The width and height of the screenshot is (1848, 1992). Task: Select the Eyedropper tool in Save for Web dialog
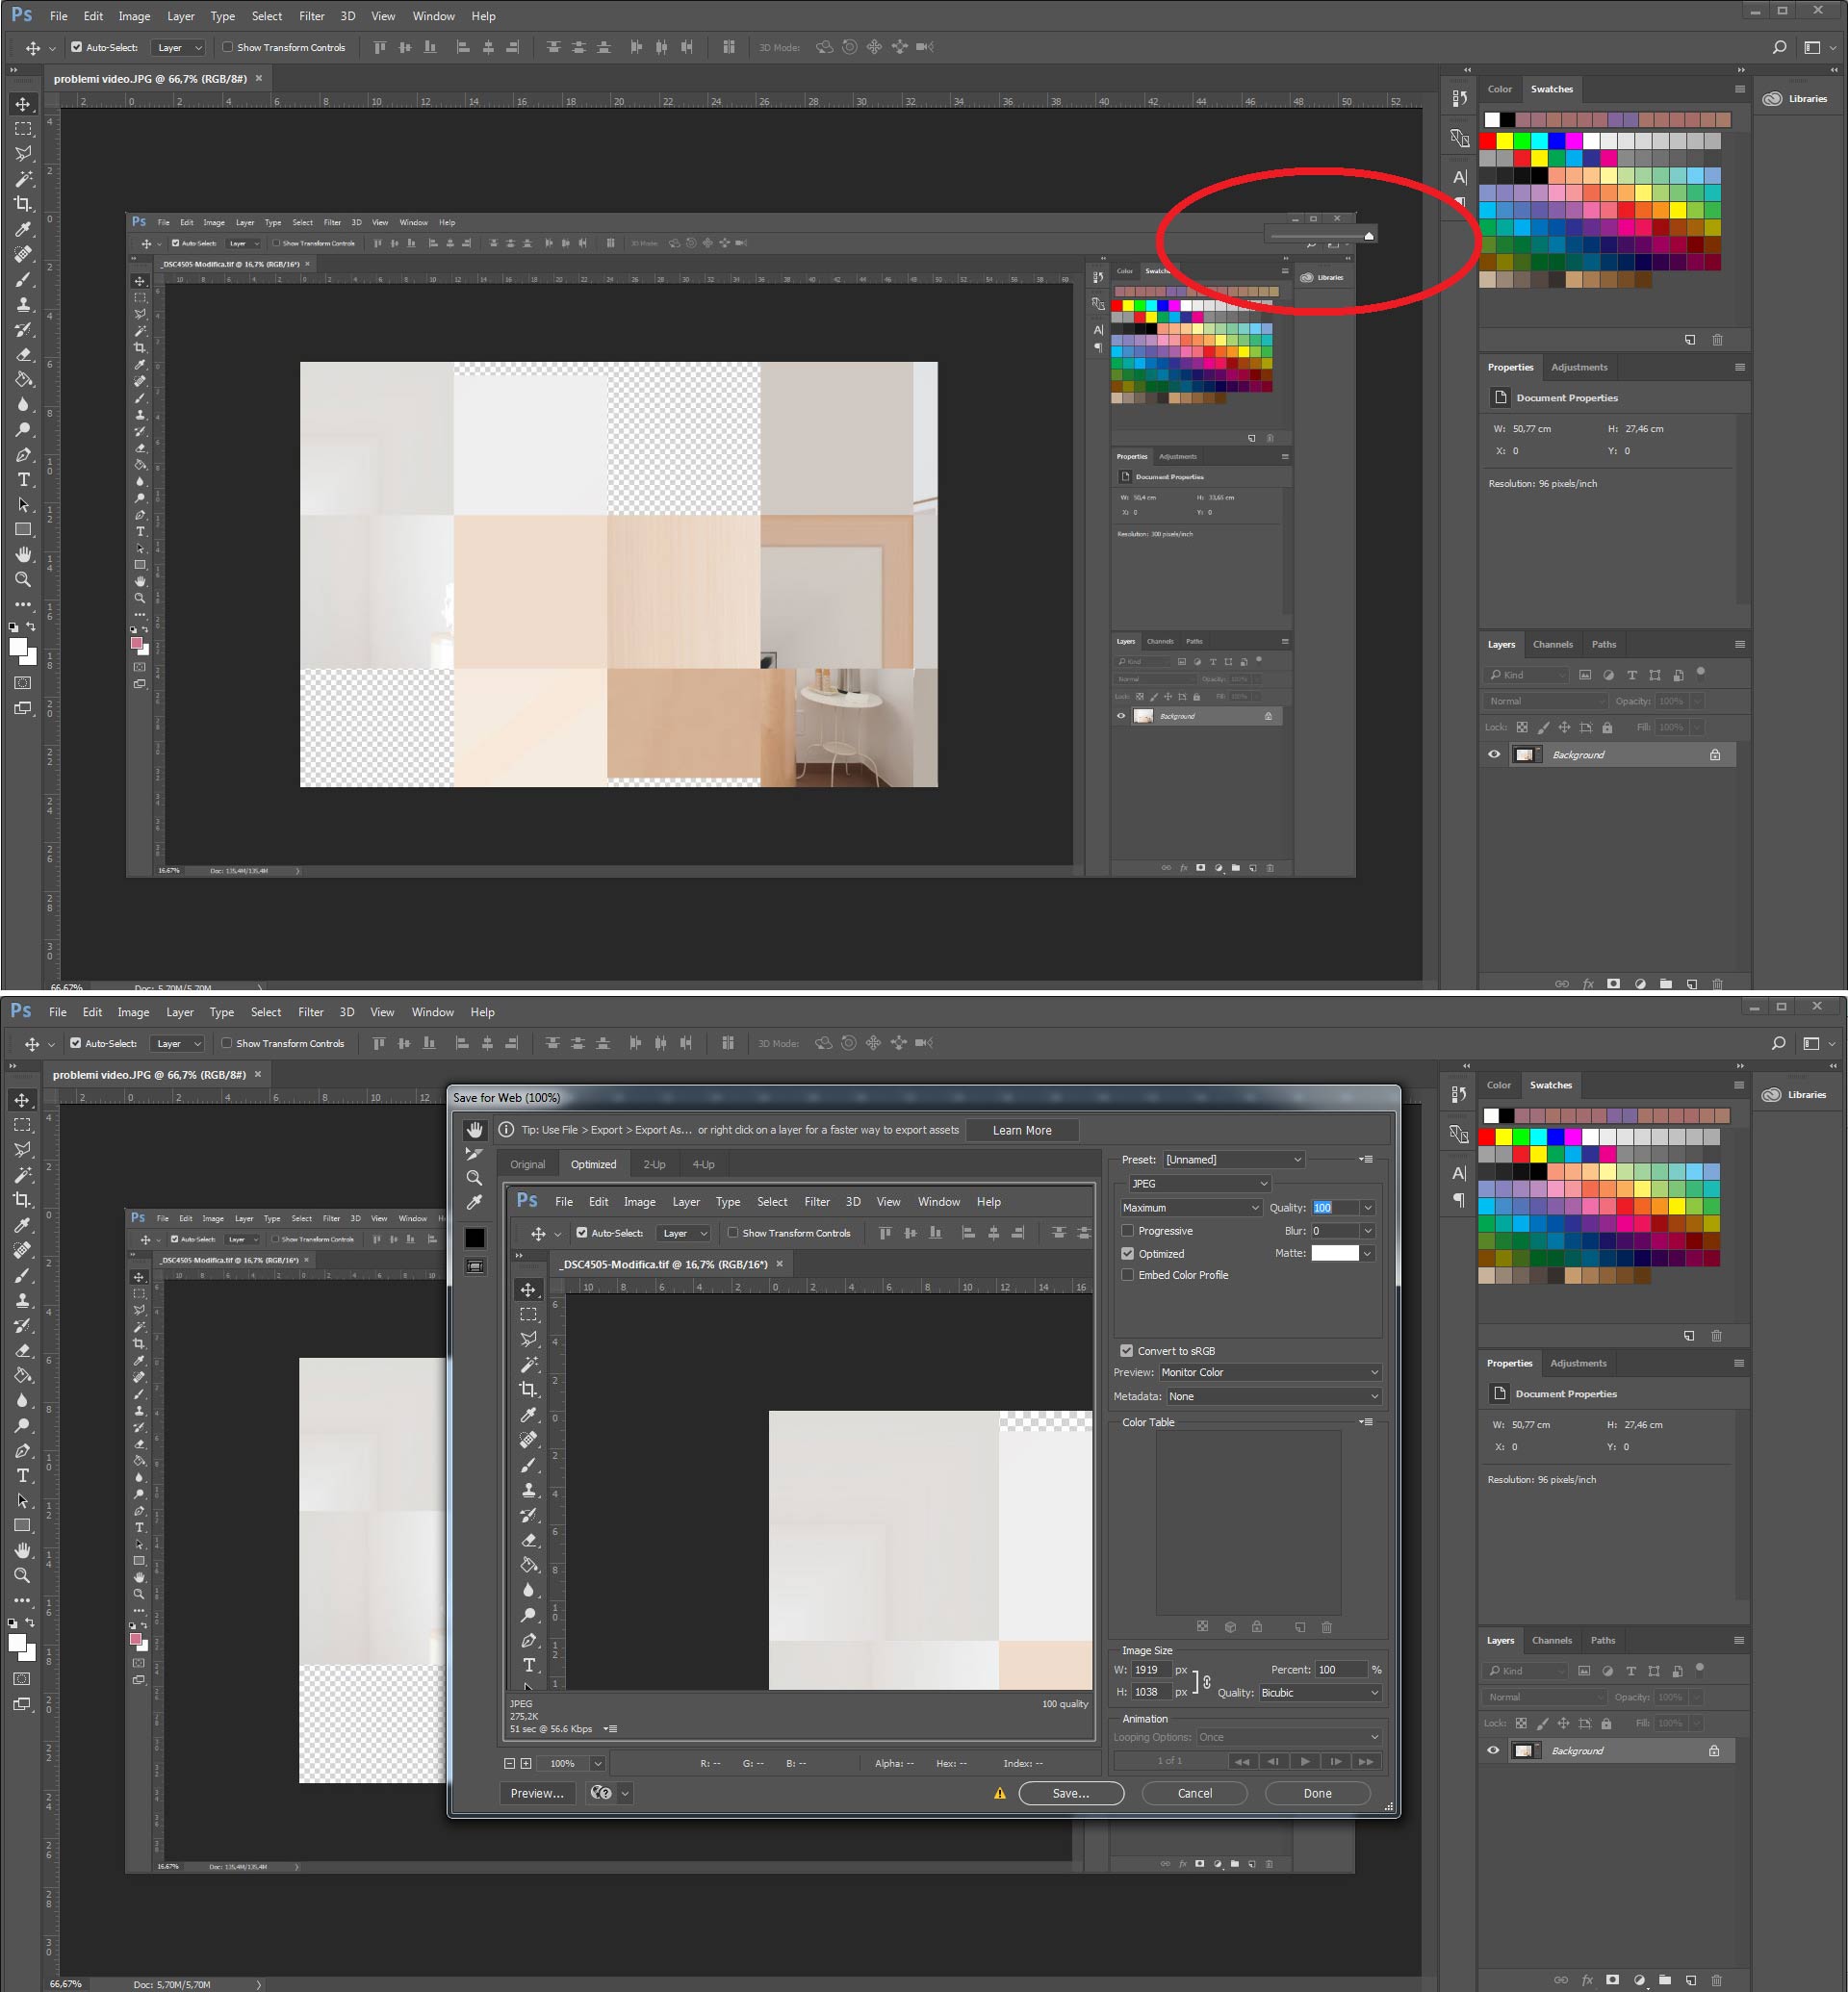[475, 1202]
